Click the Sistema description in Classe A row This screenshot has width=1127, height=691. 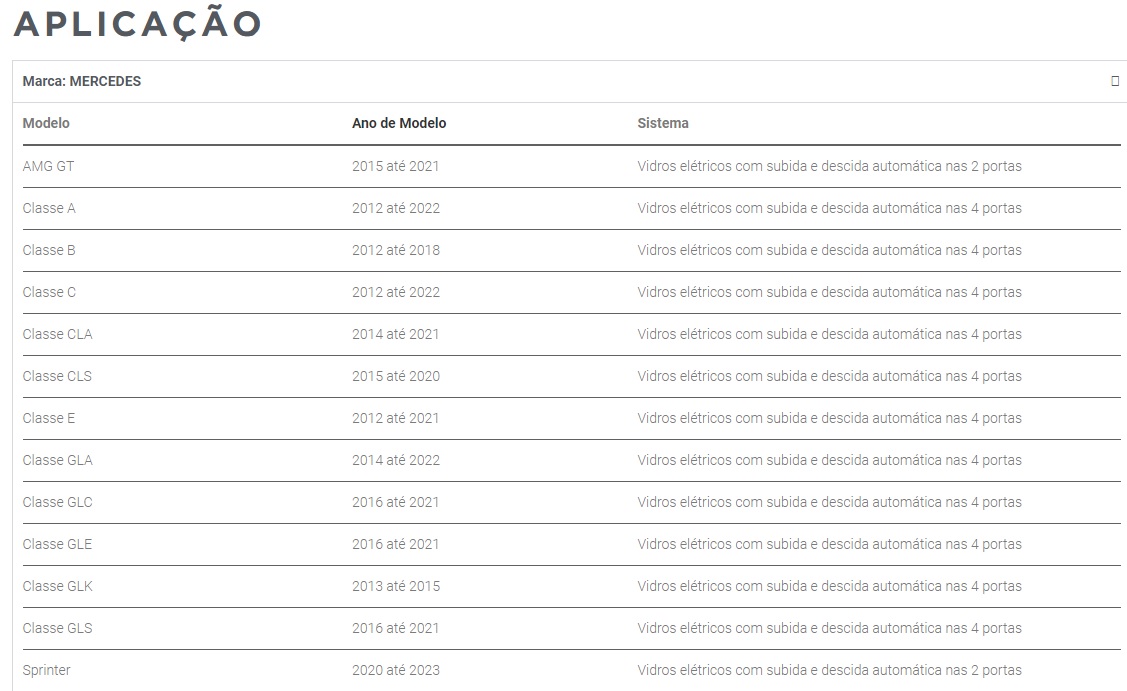(x=829, y=208)
